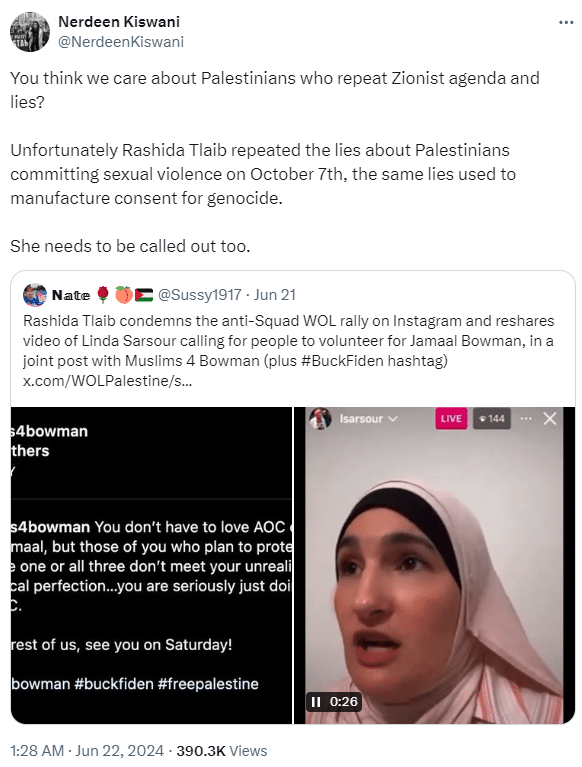Open the @Sussy1917 handle in quoted tweet
Screen dimensions: 582x767
tap(200, 294)
